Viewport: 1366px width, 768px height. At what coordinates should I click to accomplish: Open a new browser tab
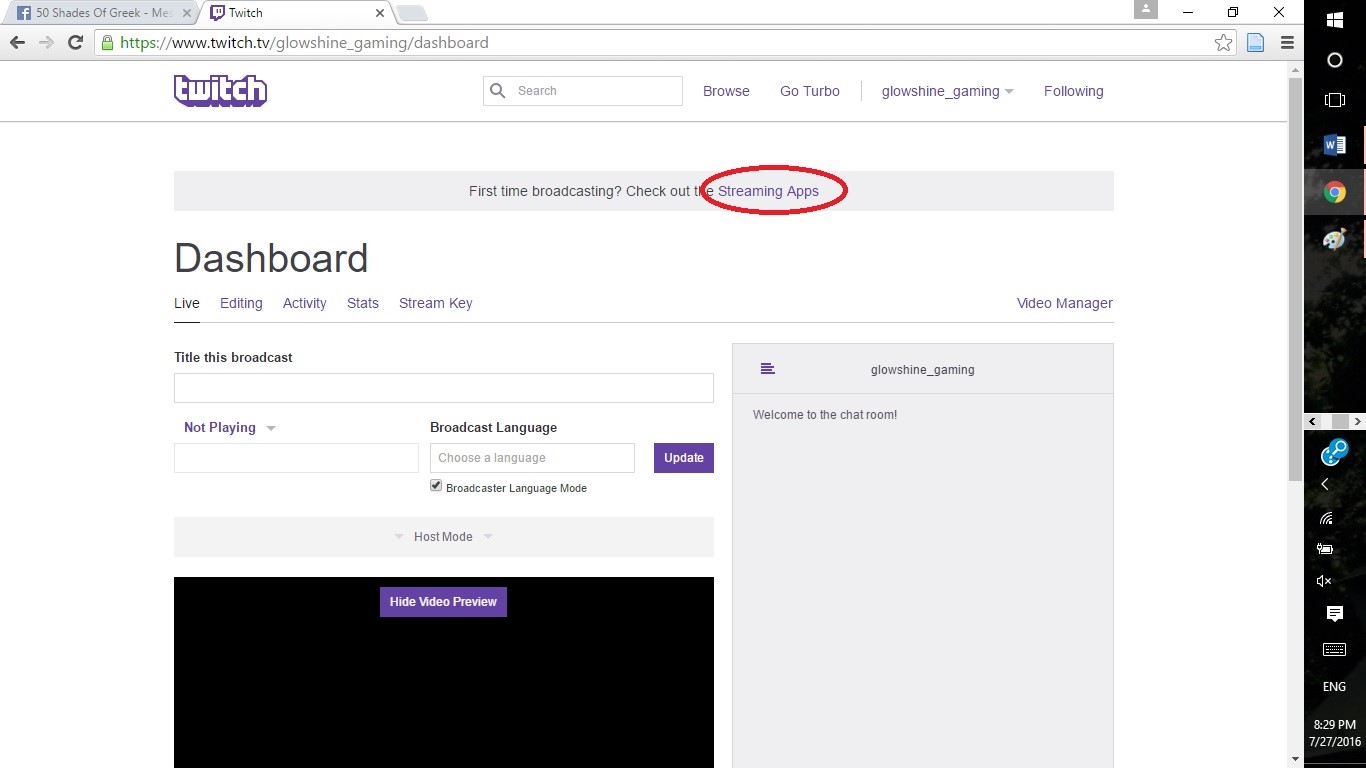(x=412, y=13)
